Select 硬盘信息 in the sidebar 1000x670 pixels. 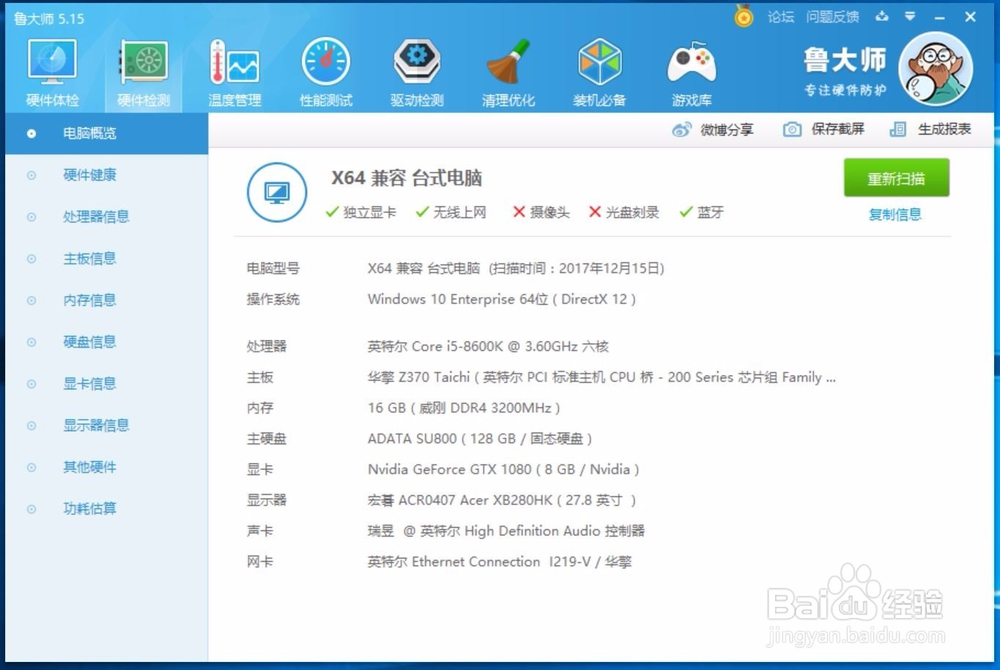pos(107,342)
